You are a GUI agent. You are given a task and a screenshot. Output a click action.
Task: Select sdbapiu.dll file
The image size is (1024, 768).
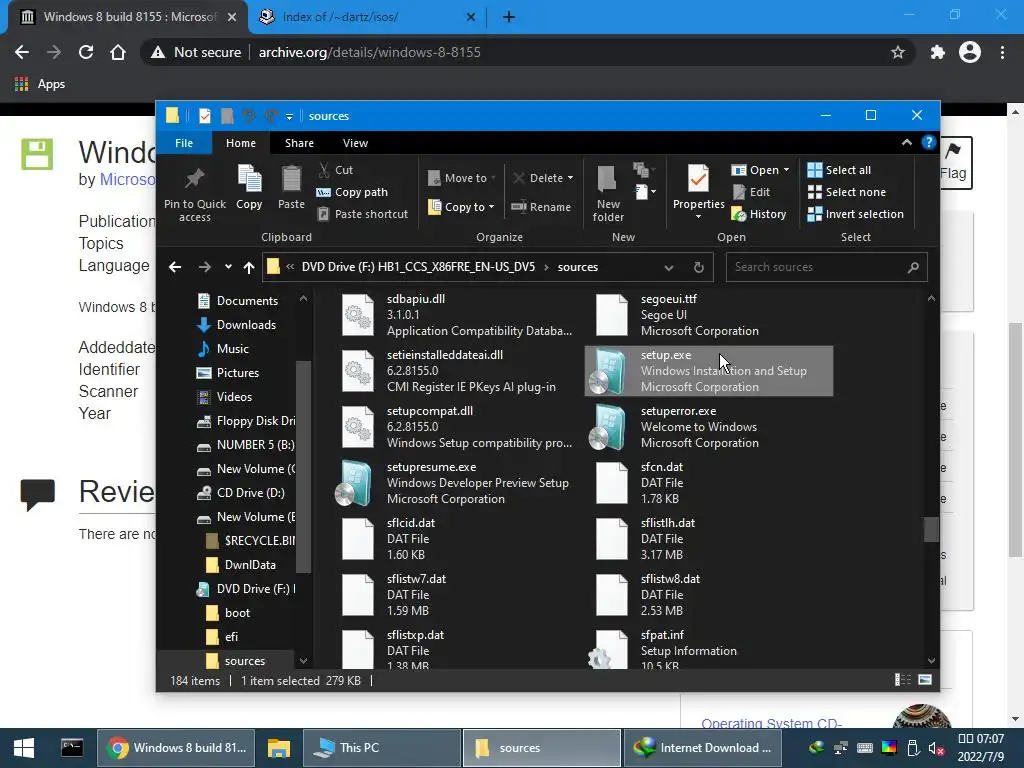[x=455, y=315]
